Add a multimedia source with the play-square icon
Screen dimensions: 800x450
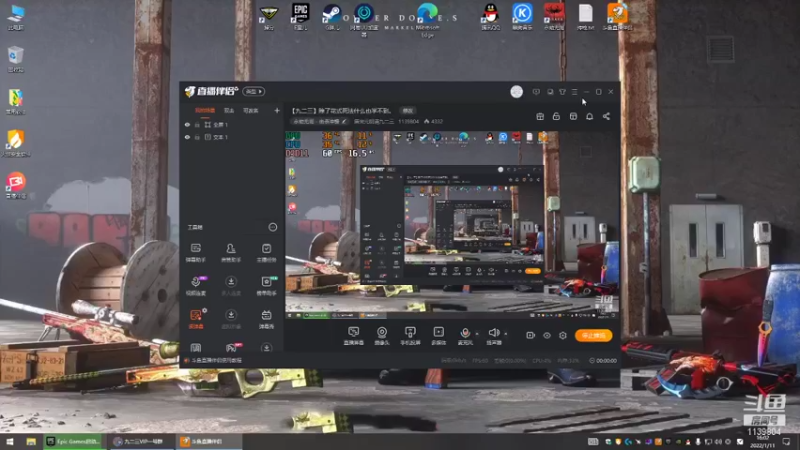[438, 336]
